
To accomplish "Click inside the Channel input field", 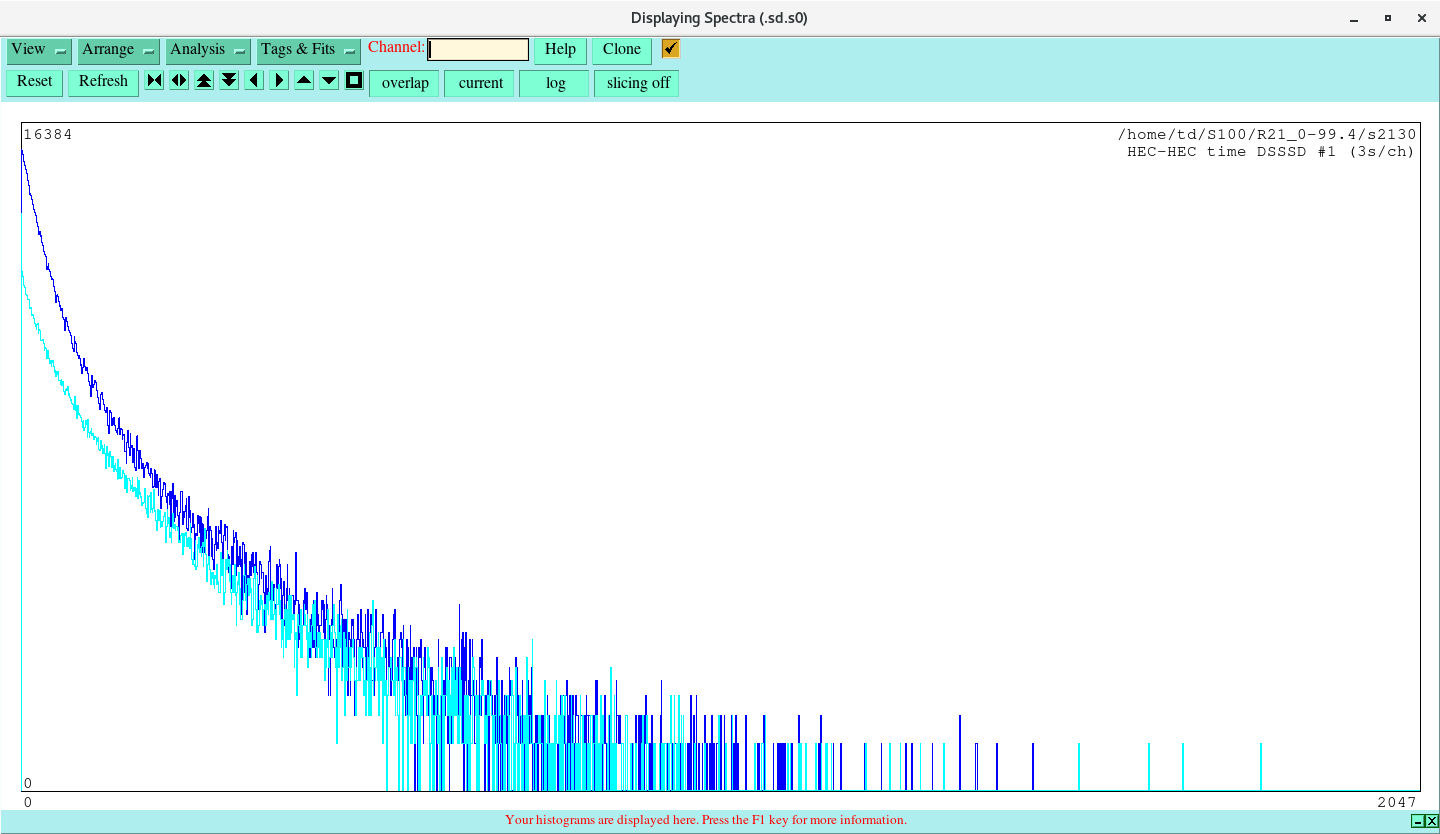I will (x=478, y=48).
